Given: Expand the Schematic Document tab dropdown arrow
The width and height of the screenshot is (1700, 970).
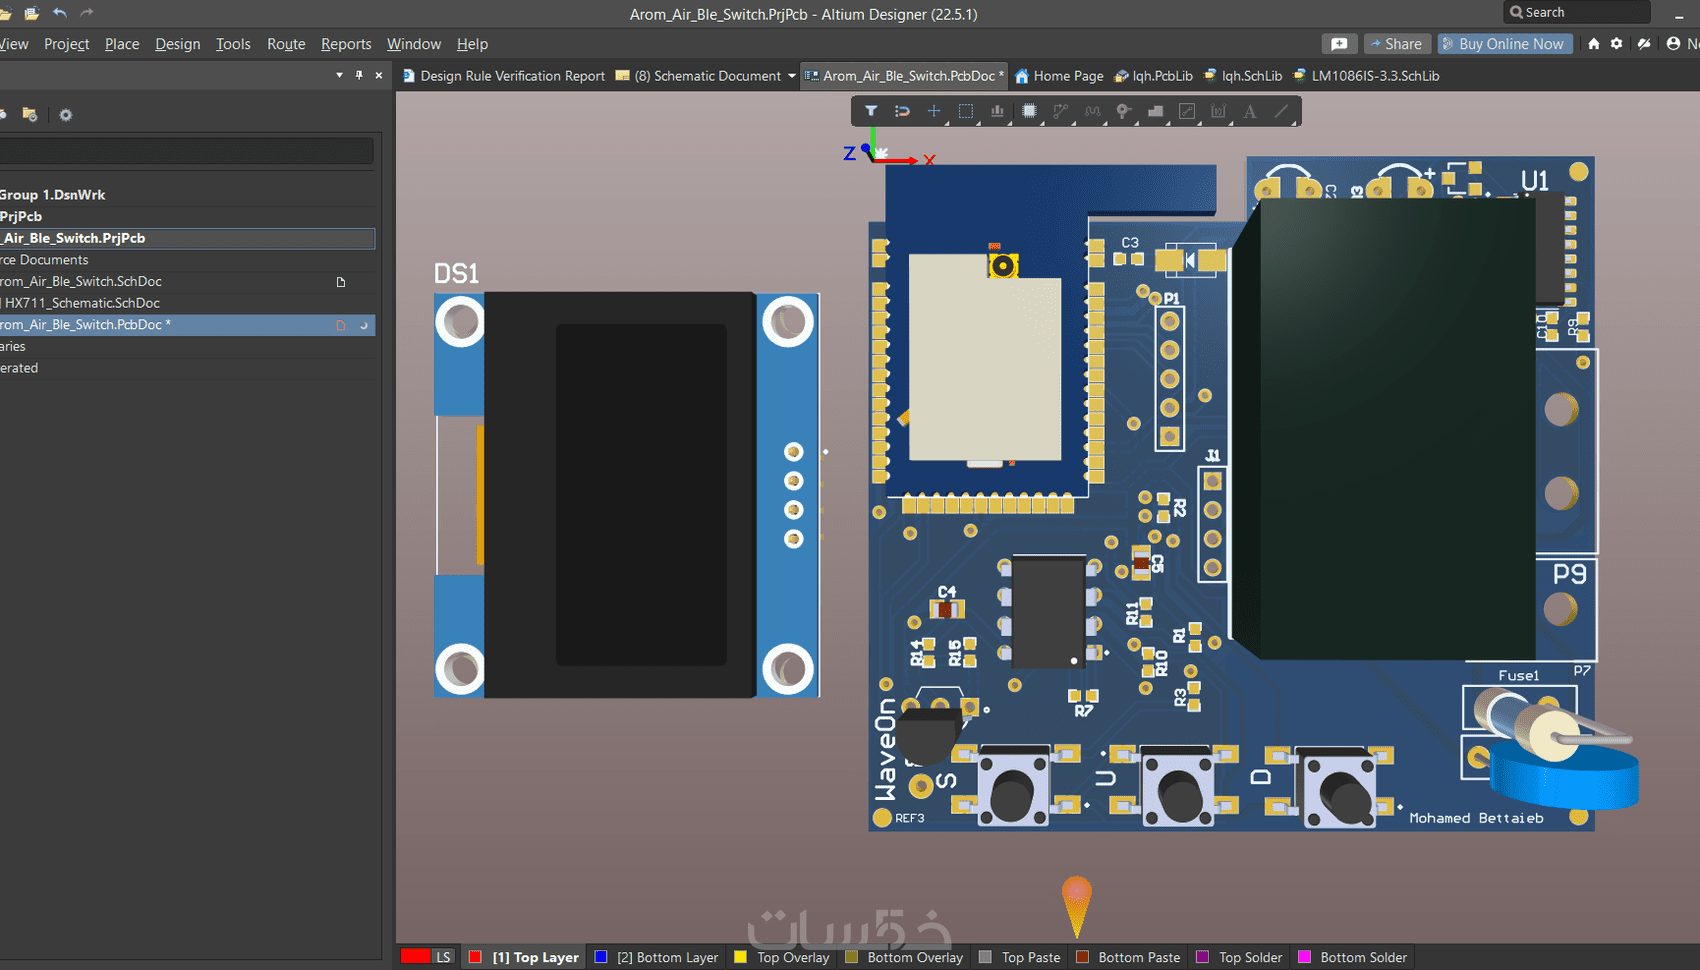Looking at the screenshot, I should pyautogui.click(x=792, y=76).
